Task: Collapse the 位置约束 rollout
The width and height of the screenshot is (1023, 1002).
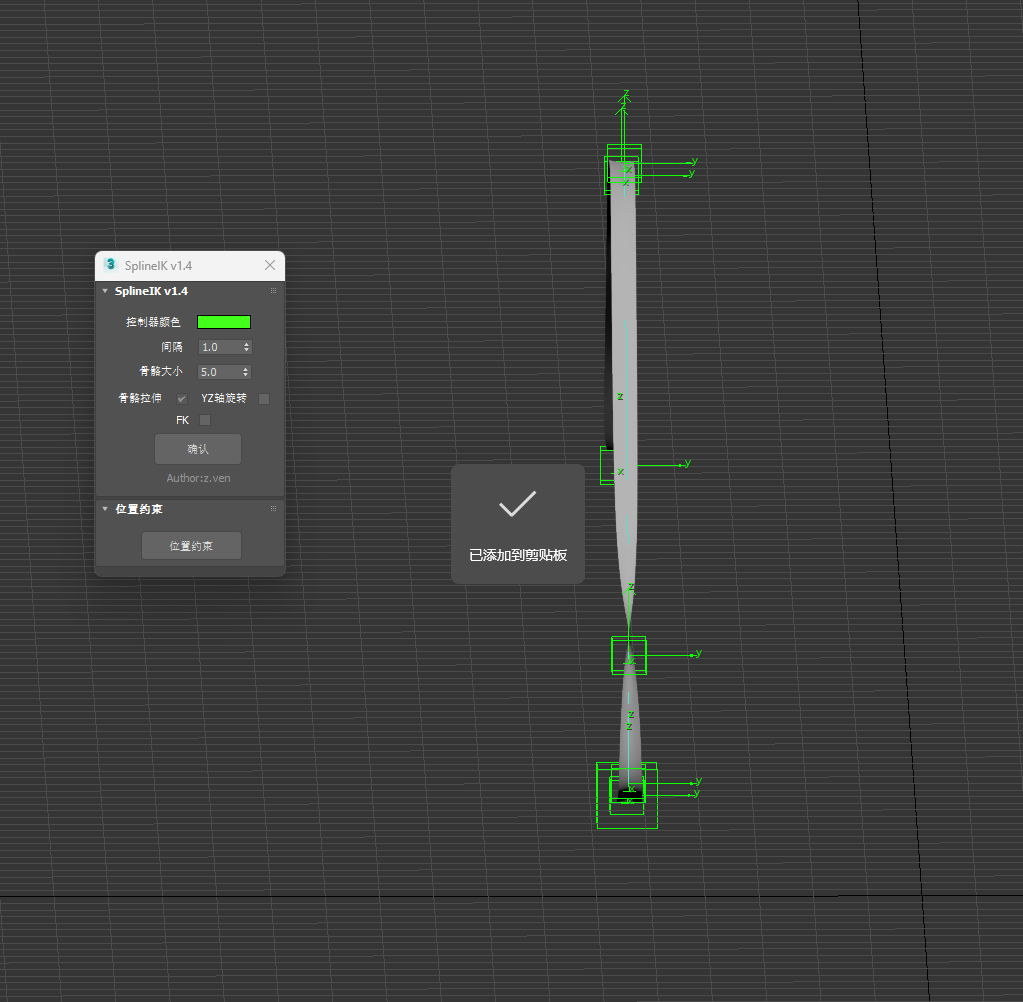Action: tap(104, 508)
